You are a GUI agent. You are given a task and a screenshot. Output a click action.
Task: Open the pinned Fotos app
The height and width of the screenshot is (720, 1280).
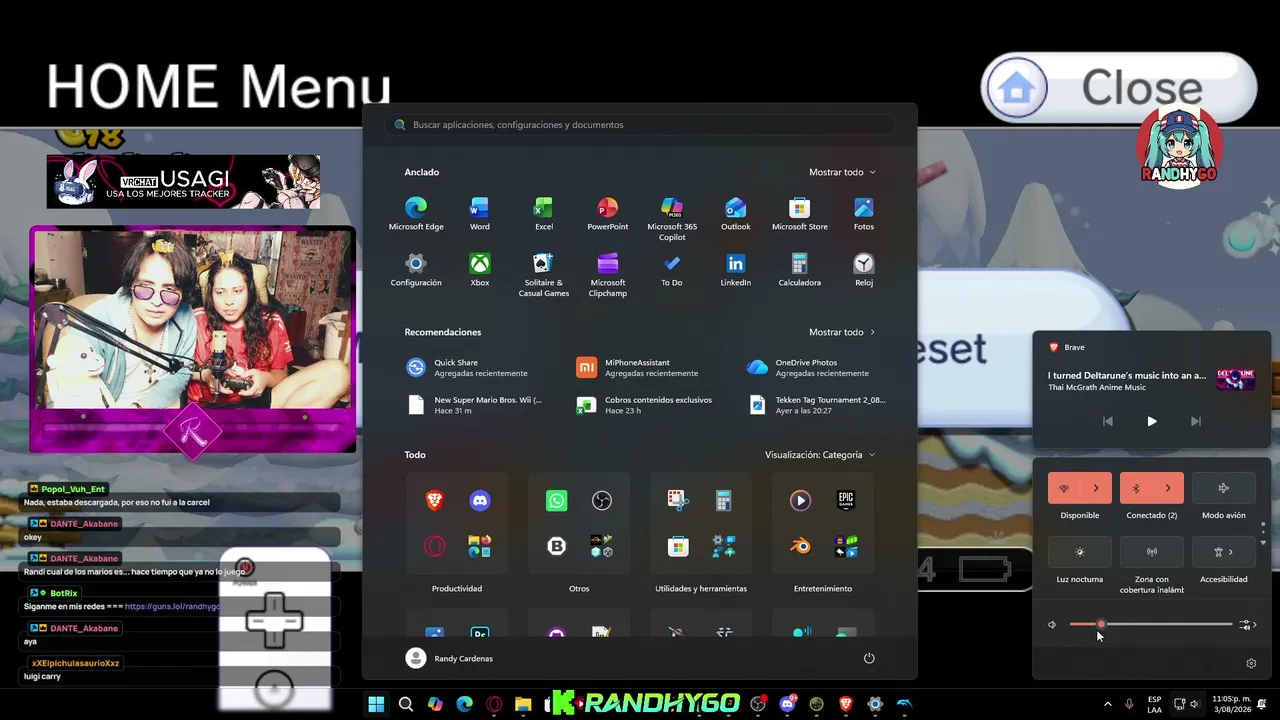tap(864, 214)
